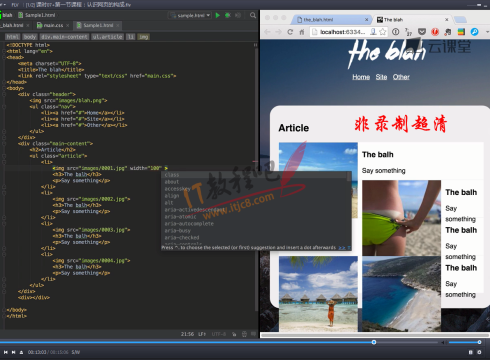Click the Pocket extension icon
Screen dimensions: 490x360
[422, 32]
